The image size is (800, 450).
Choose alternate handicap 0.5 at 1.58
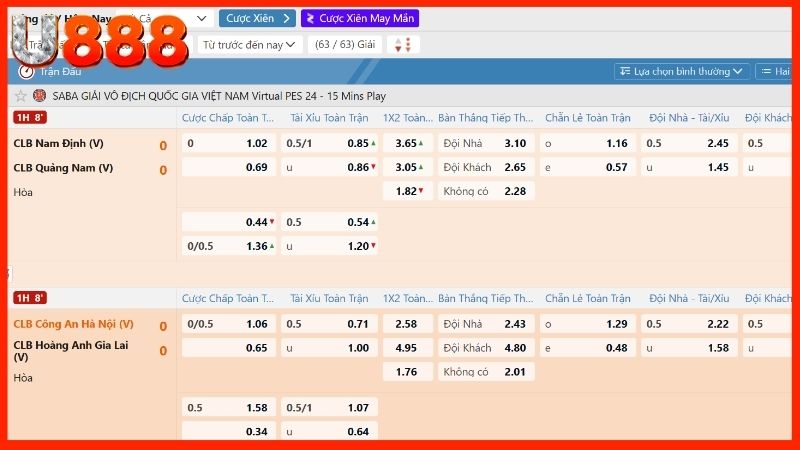229,408
